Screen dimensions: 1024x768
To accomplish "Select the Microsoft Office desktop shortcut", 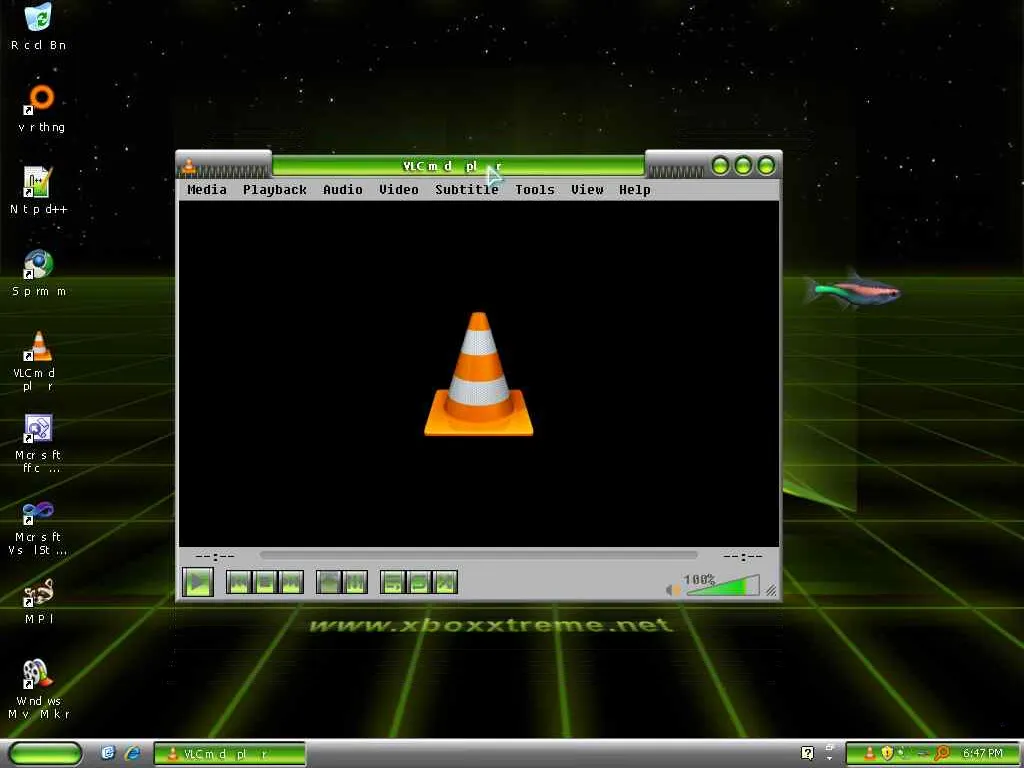I will pos(38,443).
